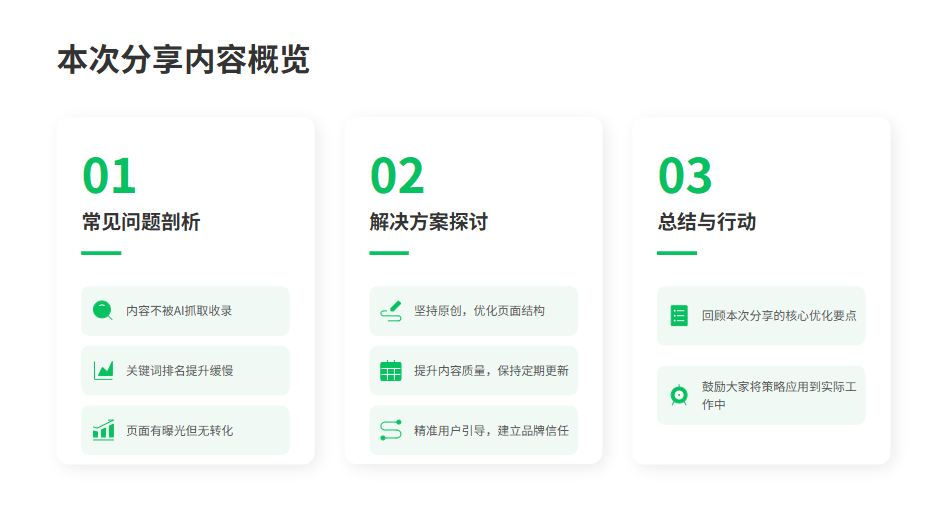Viewport: 949px width, 532px height.
Task: Select the heading 常见问题剖析
Action: (141, 222)
